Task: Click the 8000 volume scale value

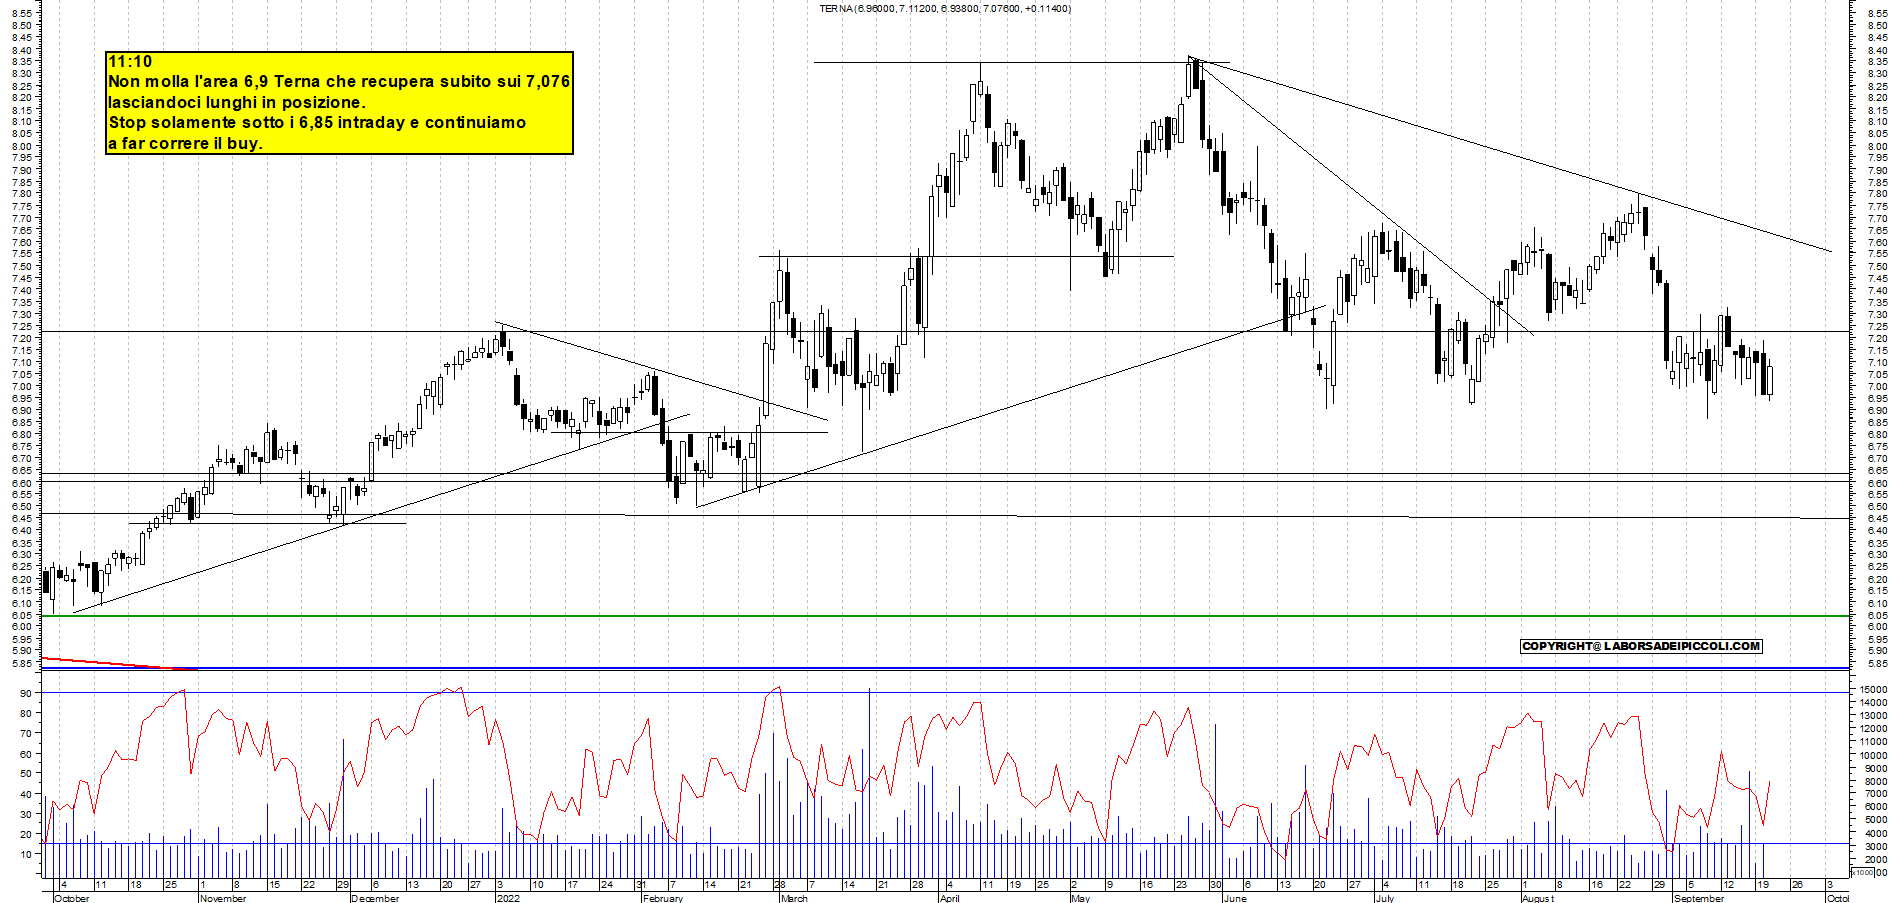Action: tap(1876, 781)
